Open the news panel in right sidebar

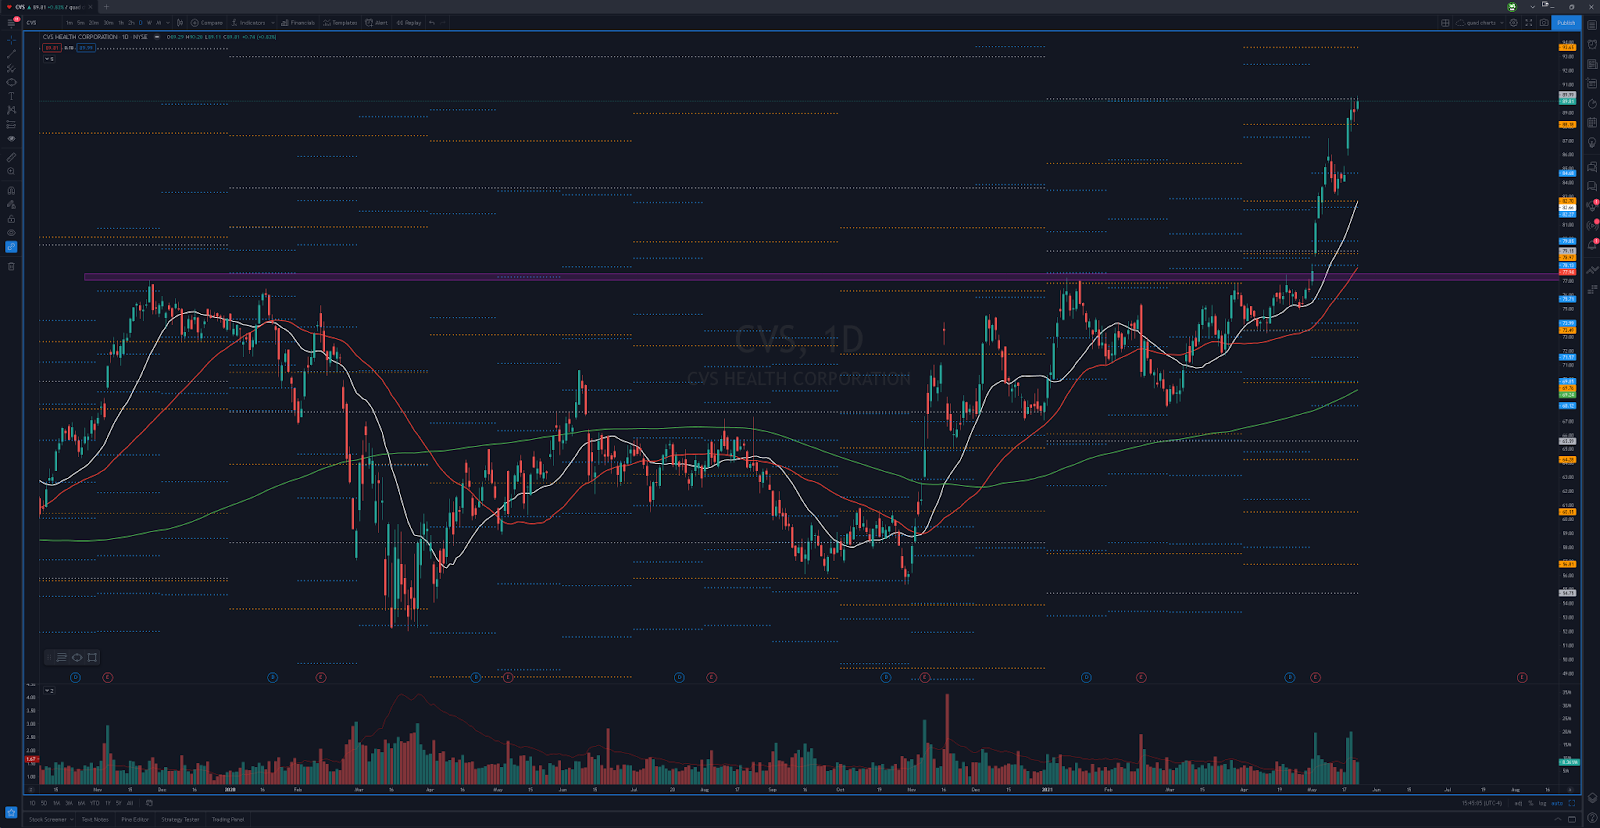1592,64
